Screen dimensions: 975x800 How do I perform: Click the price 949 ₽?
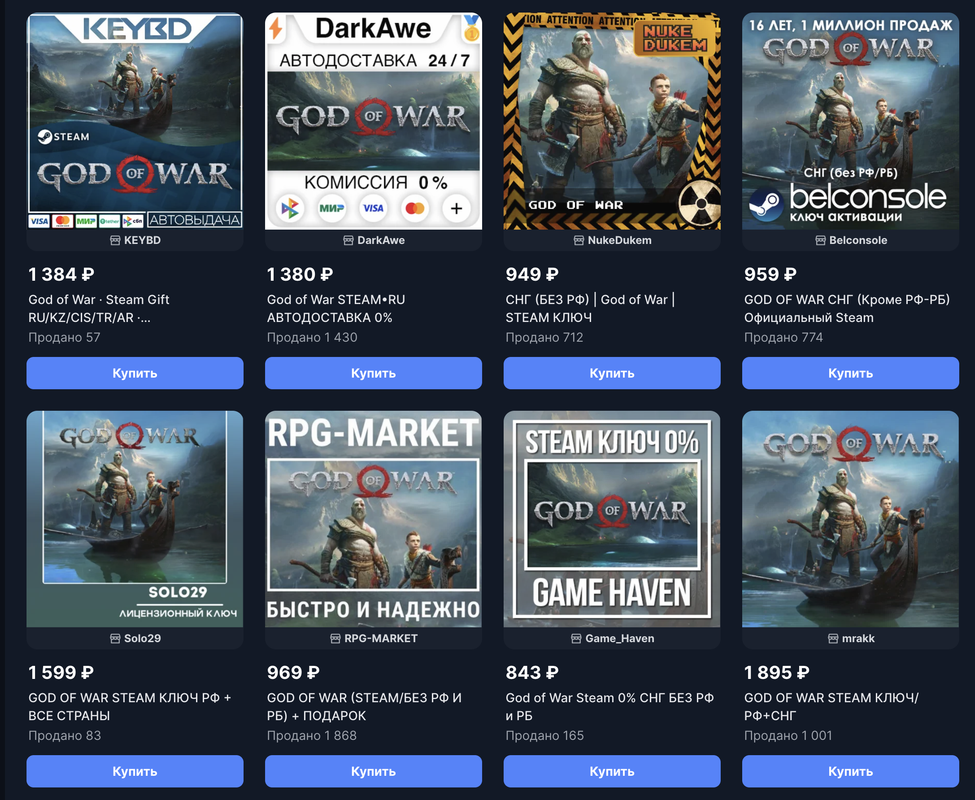tap(532, 274)
